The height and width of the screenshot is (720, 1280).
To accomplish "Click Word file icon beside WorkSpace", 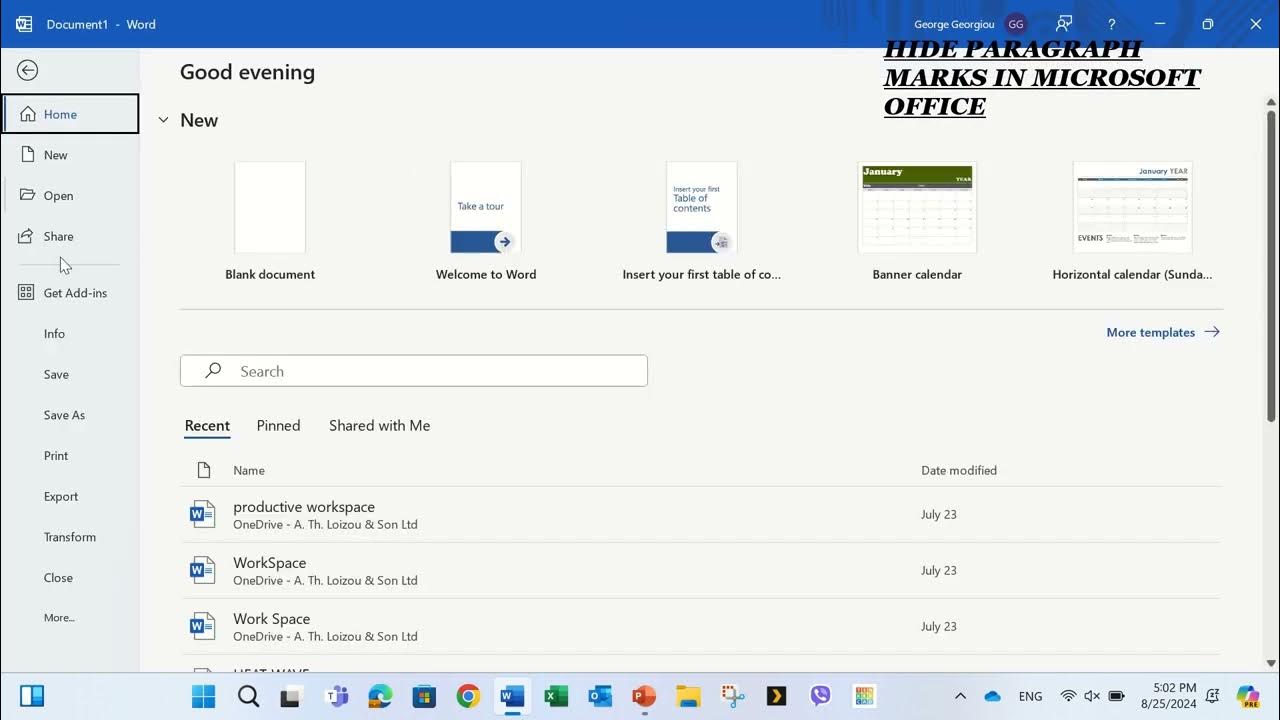I will [x=203, y=571].
